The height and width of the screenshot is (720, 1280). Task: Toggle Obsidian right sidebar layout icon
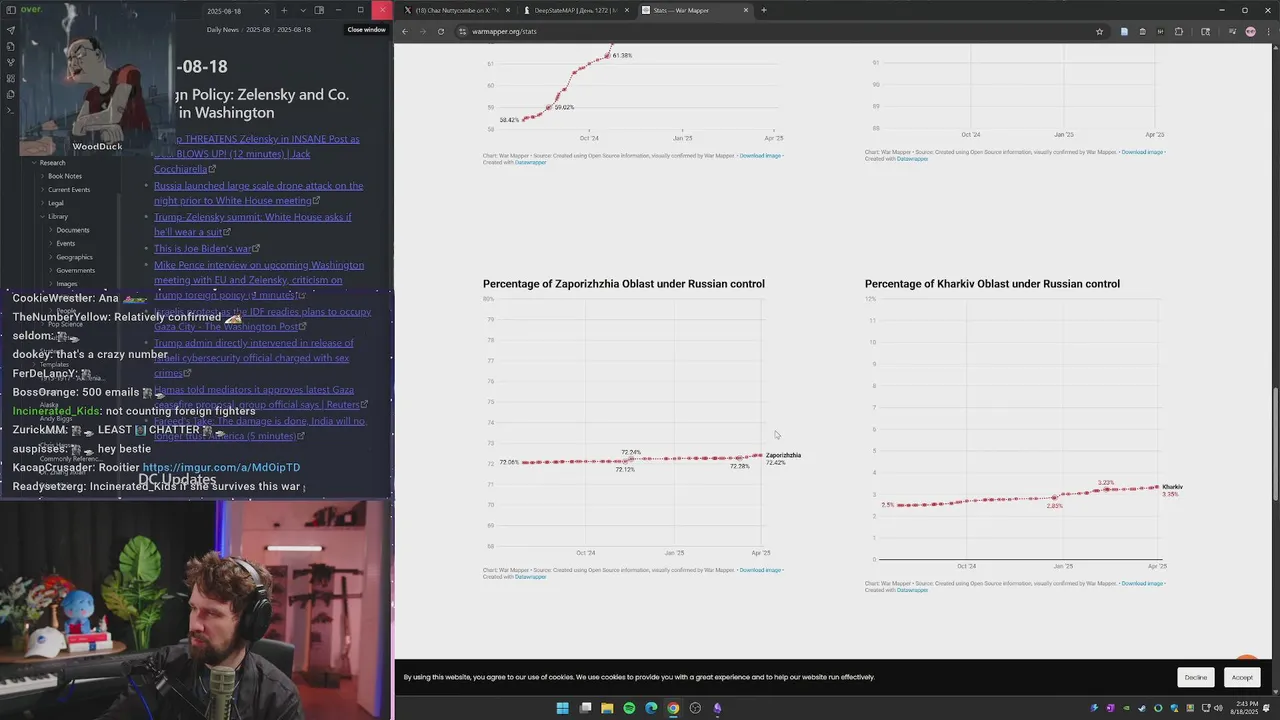point(319,10)
